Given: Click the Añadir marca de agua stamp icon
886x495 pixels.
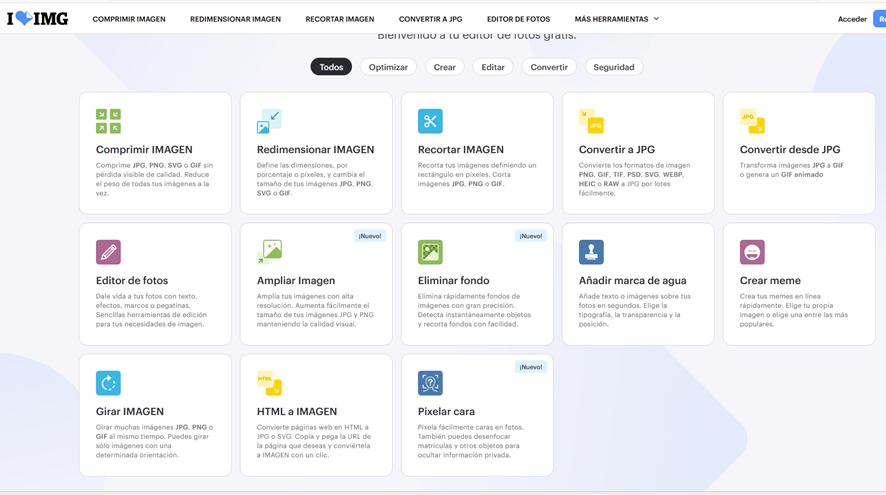Looking at the screenshot, I should point(591,252).
